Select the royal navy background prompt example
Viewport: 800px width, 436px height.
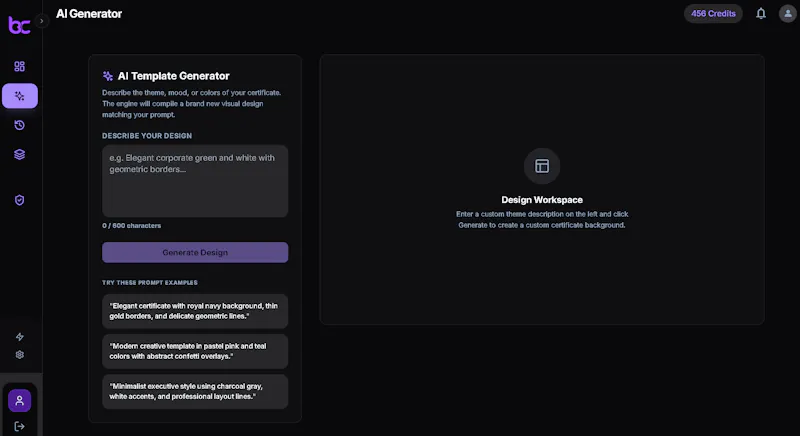(x=195, y=311)
